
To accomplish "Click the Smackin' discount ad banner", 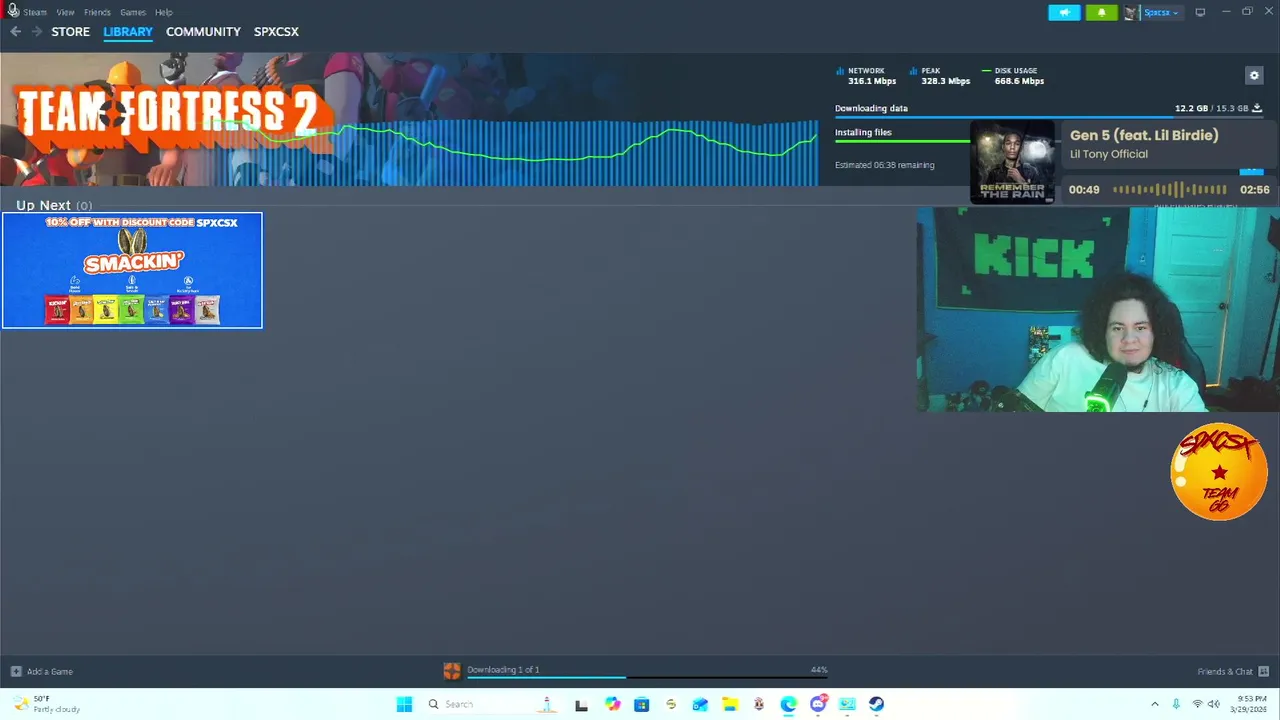I will [x=132, y=270].
